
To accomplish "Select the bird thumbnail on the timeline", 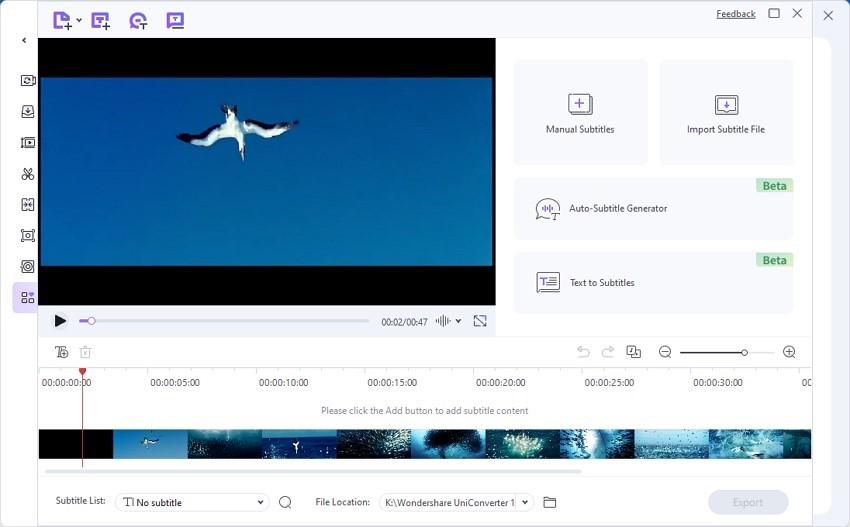I will tap(150, 444).
